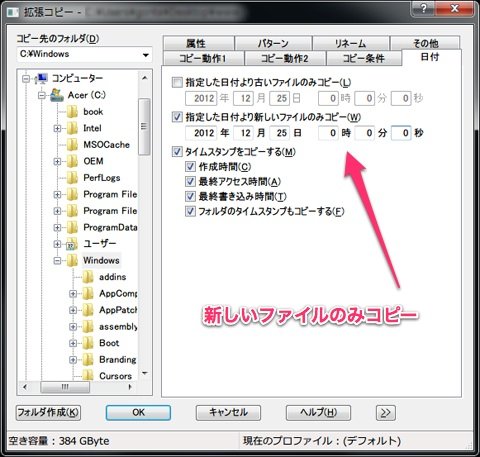Click the 拡張コピー title bar app icon

(13, 12)
